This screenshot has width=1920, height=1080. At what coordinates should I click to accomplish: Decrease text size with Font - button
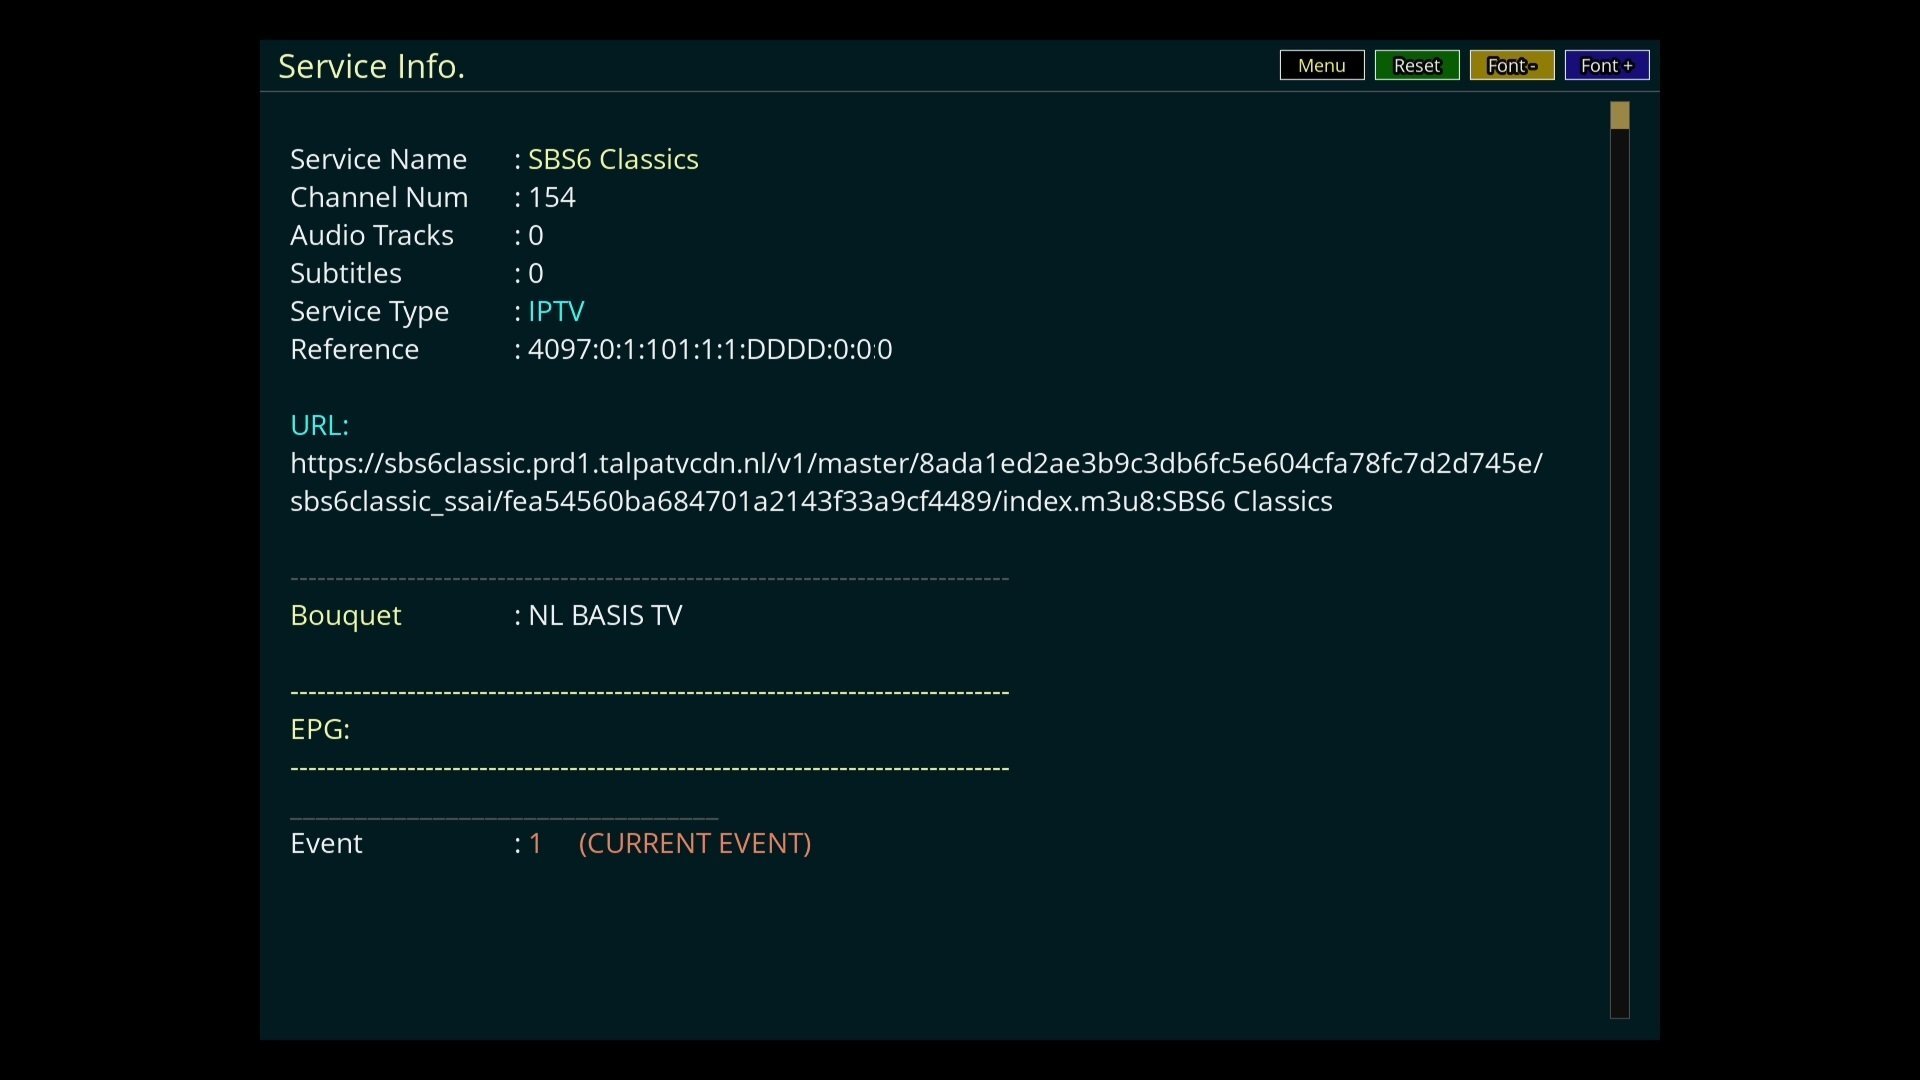point(1511,66)
